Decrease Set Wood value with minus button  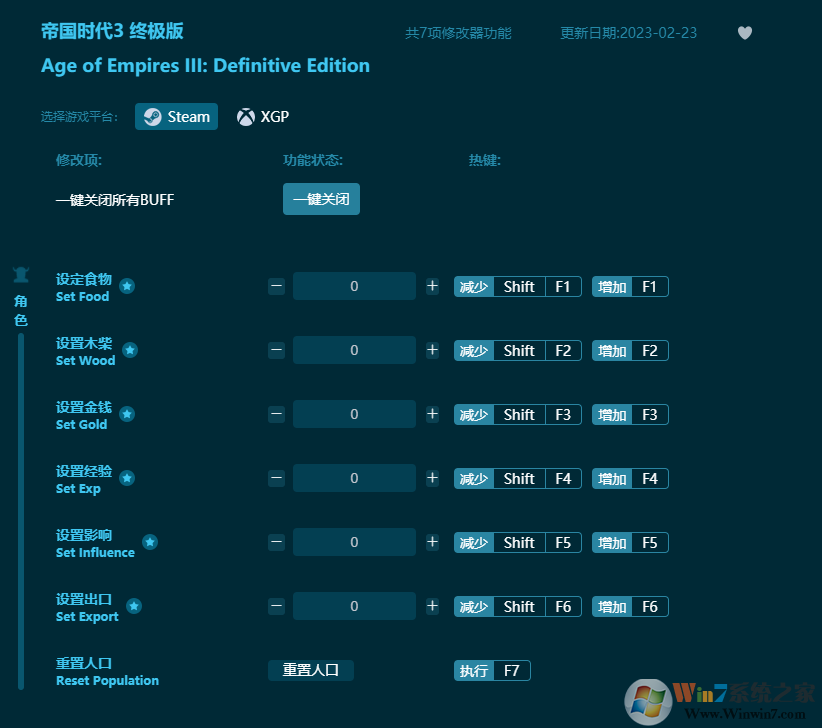pos(276,350)
